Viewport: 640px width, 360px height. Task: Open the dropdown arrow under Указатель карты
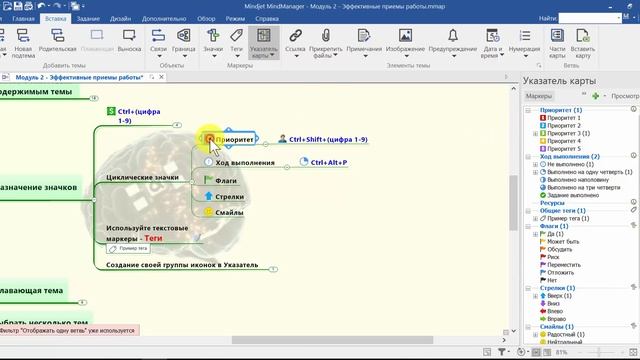click(272, 56)
